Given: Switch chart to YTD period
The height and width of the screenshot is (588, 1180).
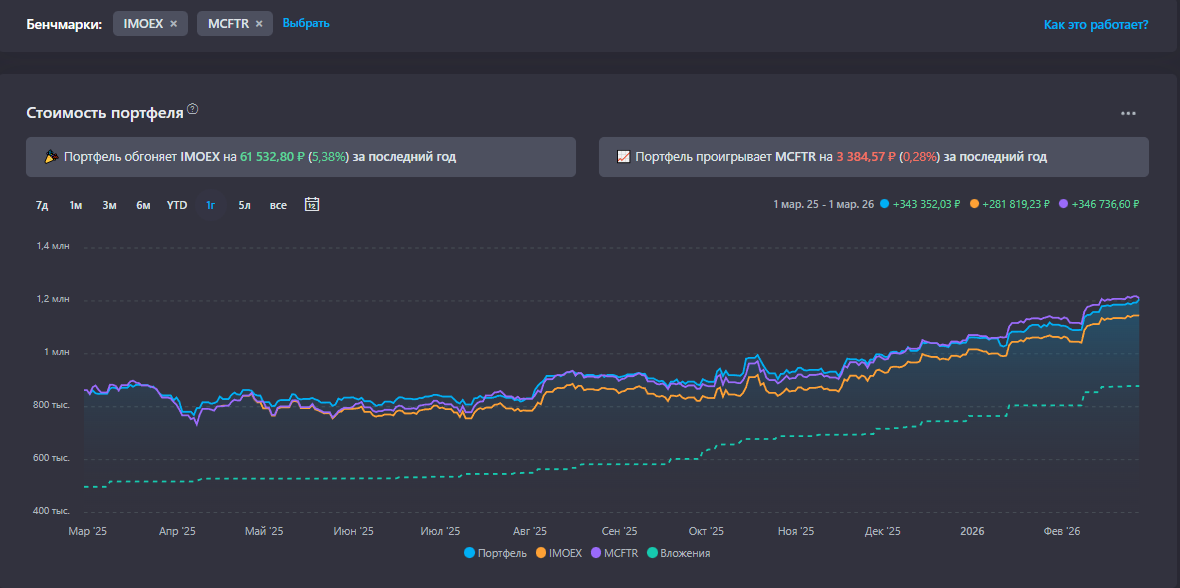Looking at the screenshot, I should pos(177,205).
